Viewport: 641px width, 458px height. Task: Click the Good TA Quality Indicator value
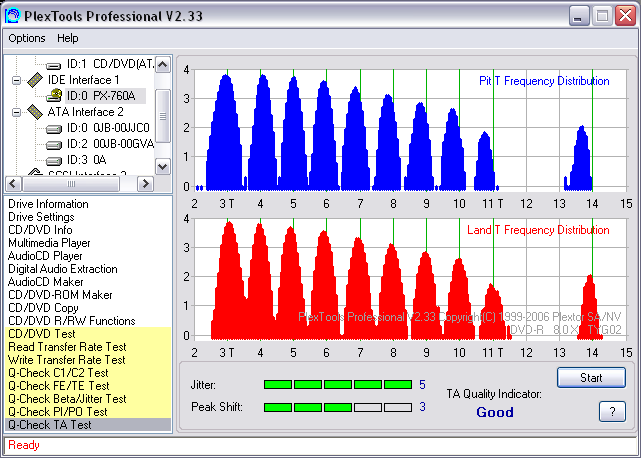coord(495,412)
